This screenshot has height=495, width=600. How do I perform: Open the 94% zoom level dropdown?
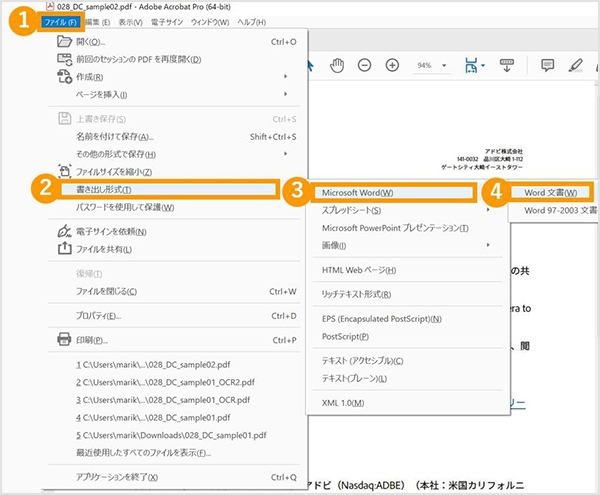point(444,65)
